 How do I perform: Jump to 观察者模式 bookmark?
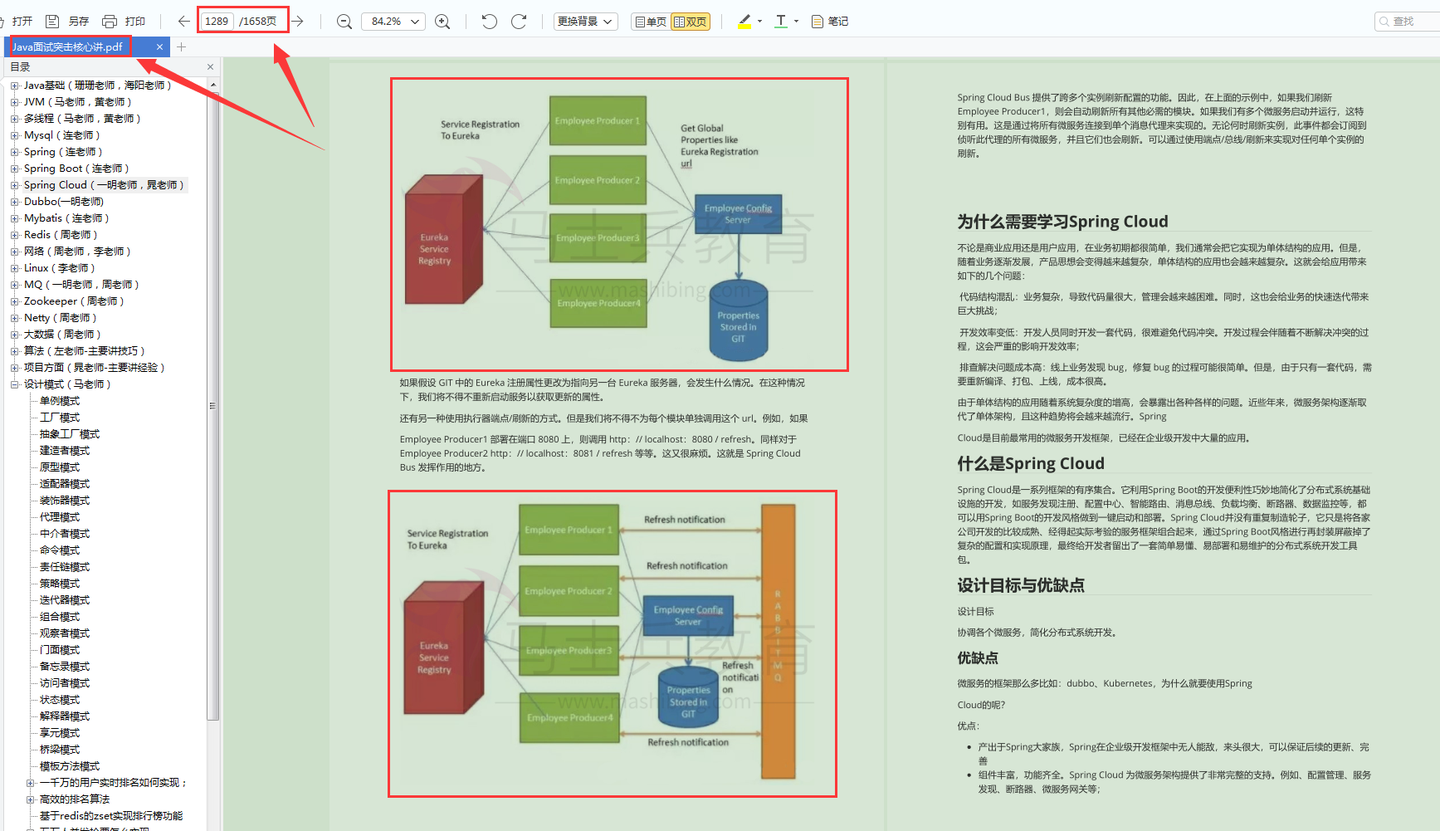(x=65, y=633)
